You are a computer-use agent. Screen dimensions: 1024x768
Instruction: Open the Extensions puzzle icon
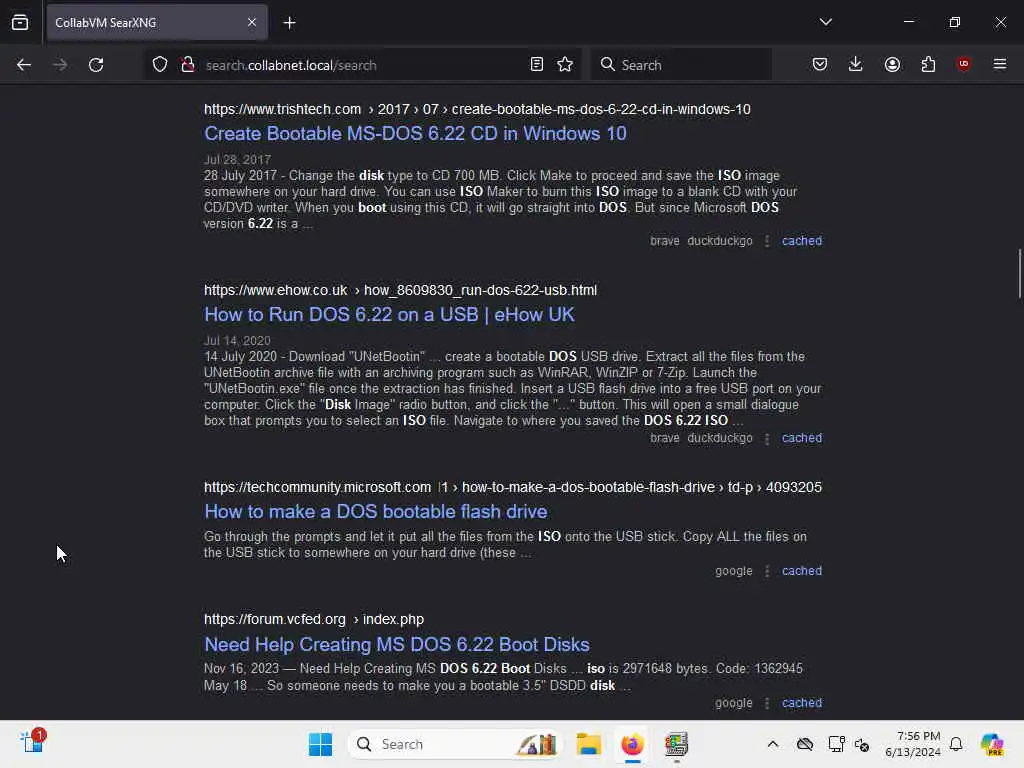tap(928, 64)
